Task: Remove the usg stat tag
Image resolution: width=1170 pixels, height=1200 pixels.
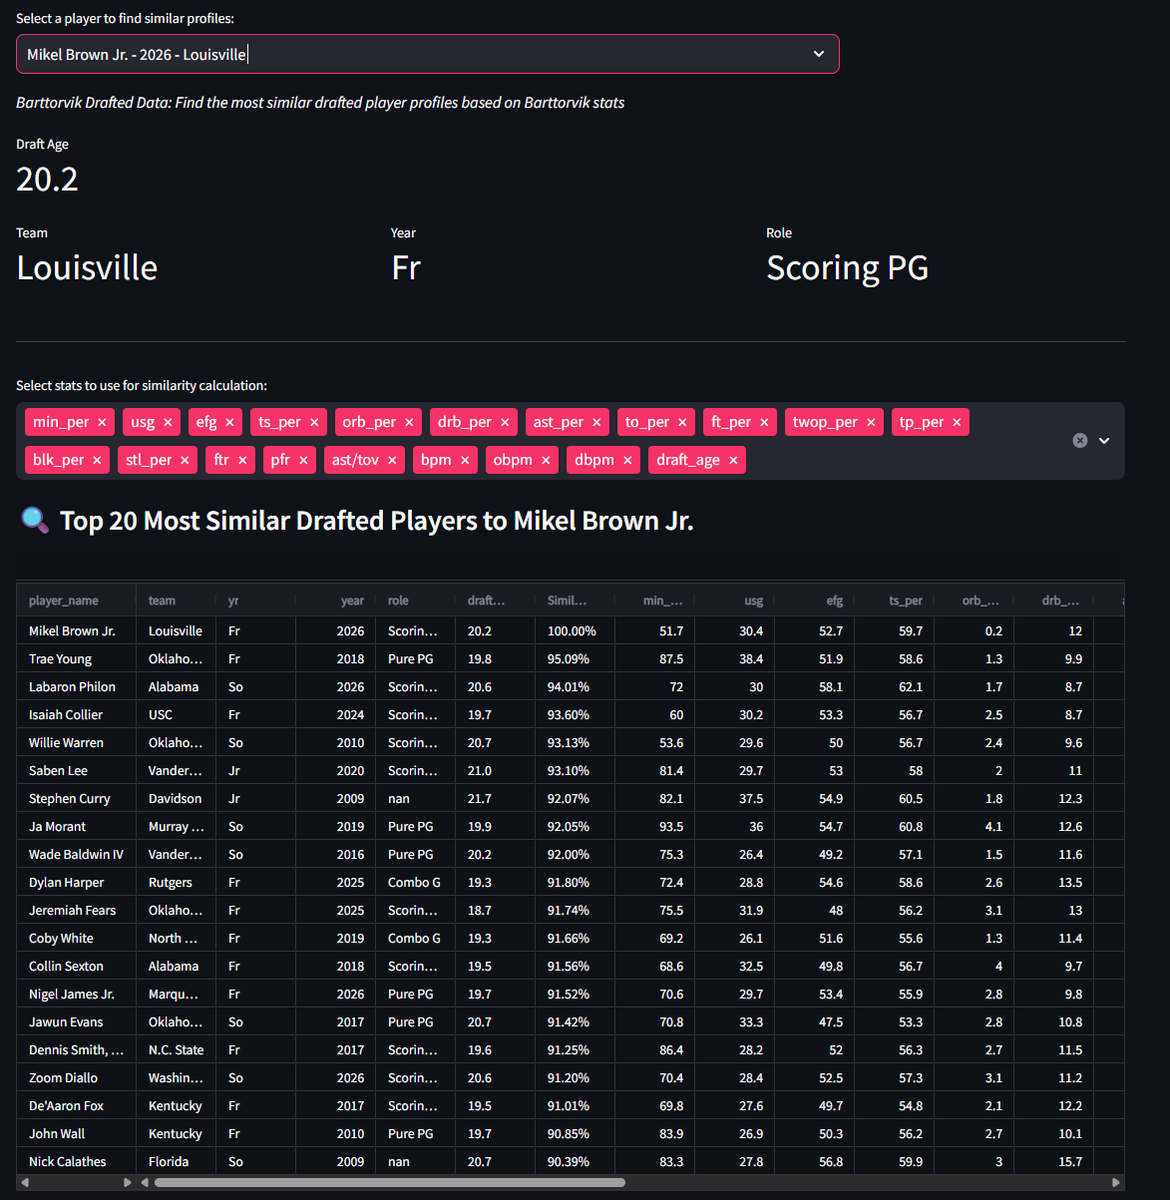Action: click(x=168, y=423)
